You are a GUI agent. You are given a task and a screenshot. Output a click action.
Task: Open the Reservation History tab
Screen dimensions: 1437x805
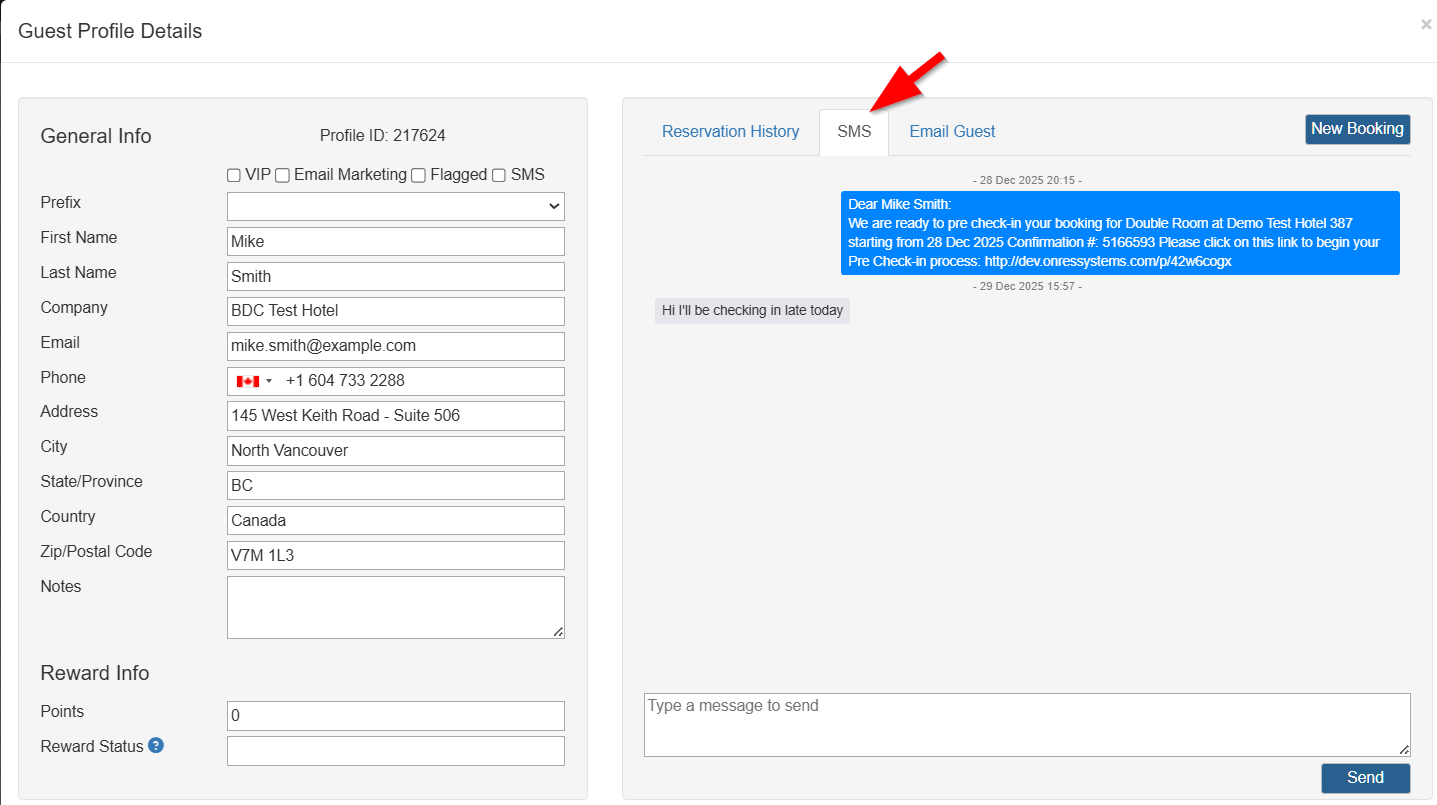coord(730,132)
